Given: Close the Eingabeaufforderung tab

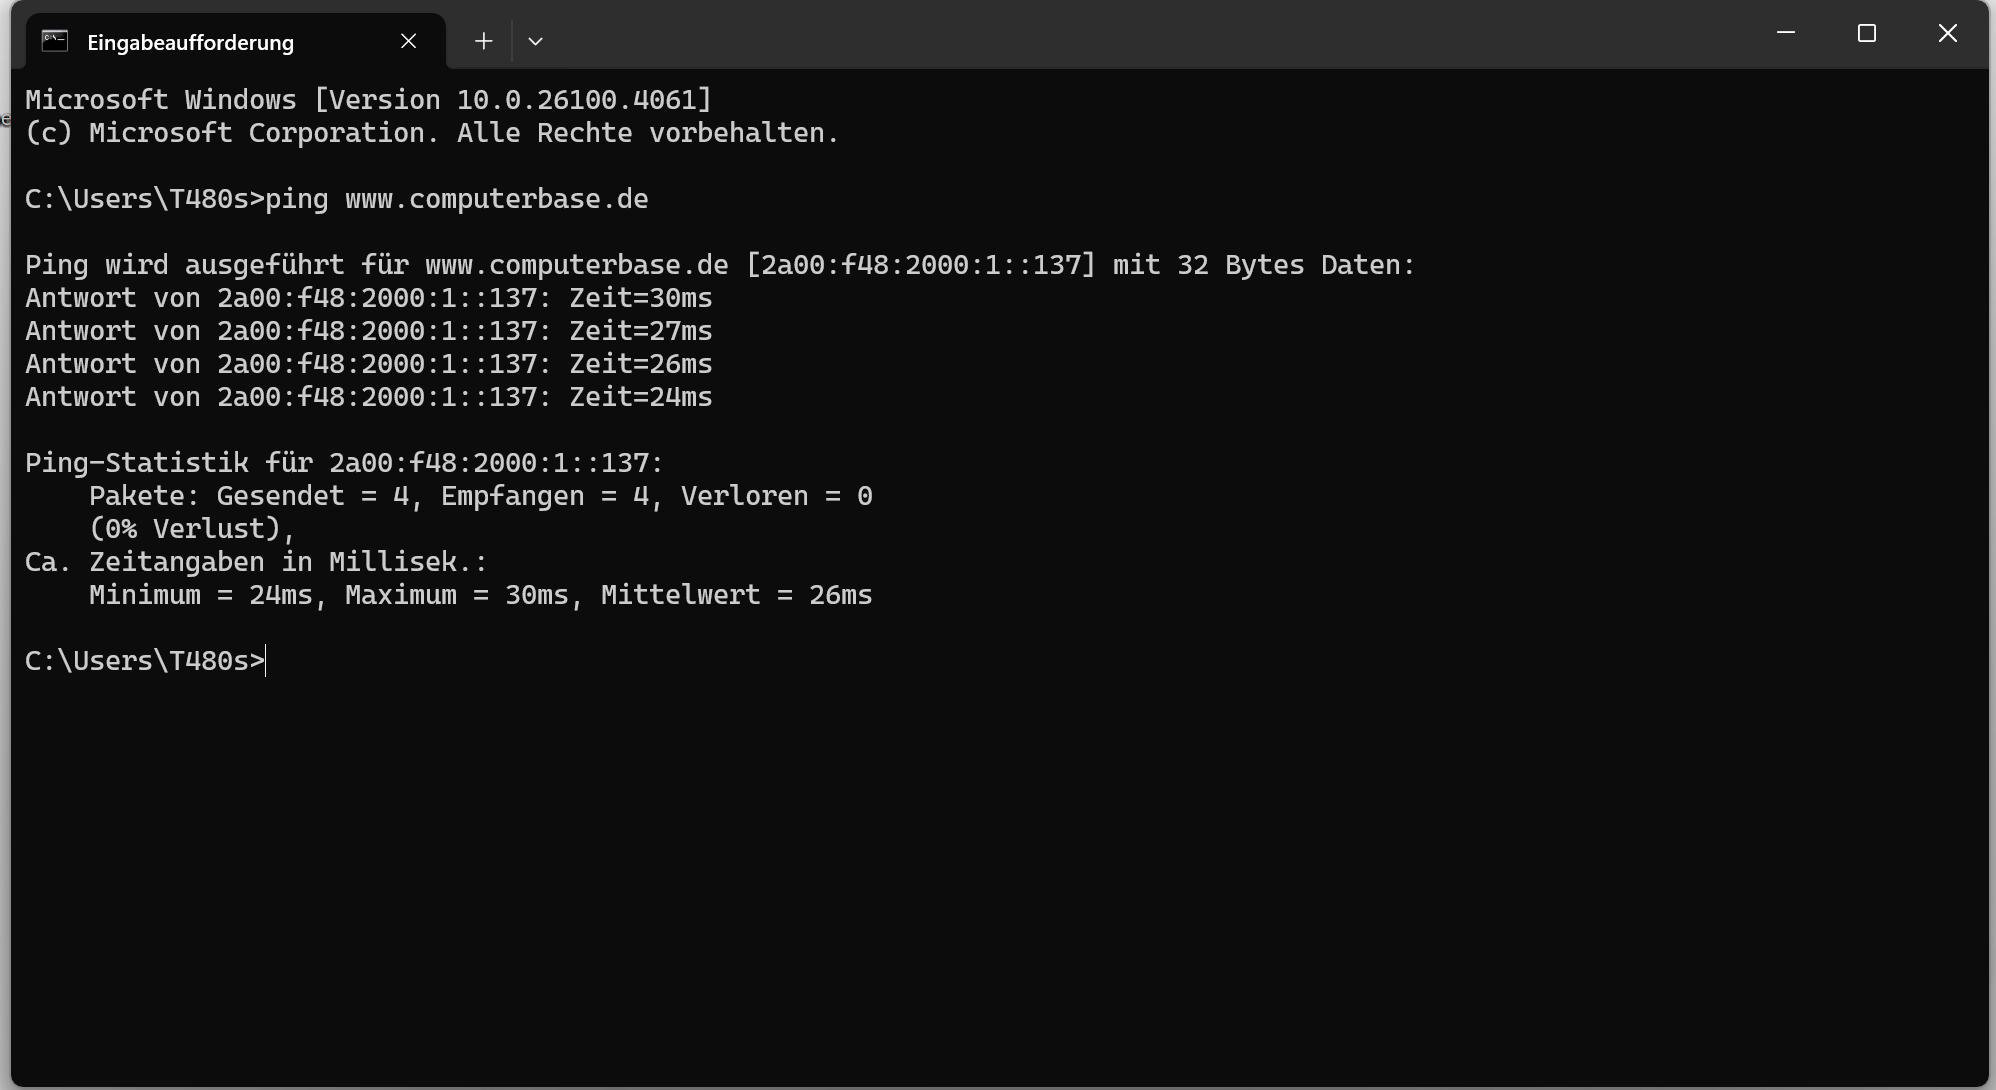Looking at the screenshot, I should [408, 41].
